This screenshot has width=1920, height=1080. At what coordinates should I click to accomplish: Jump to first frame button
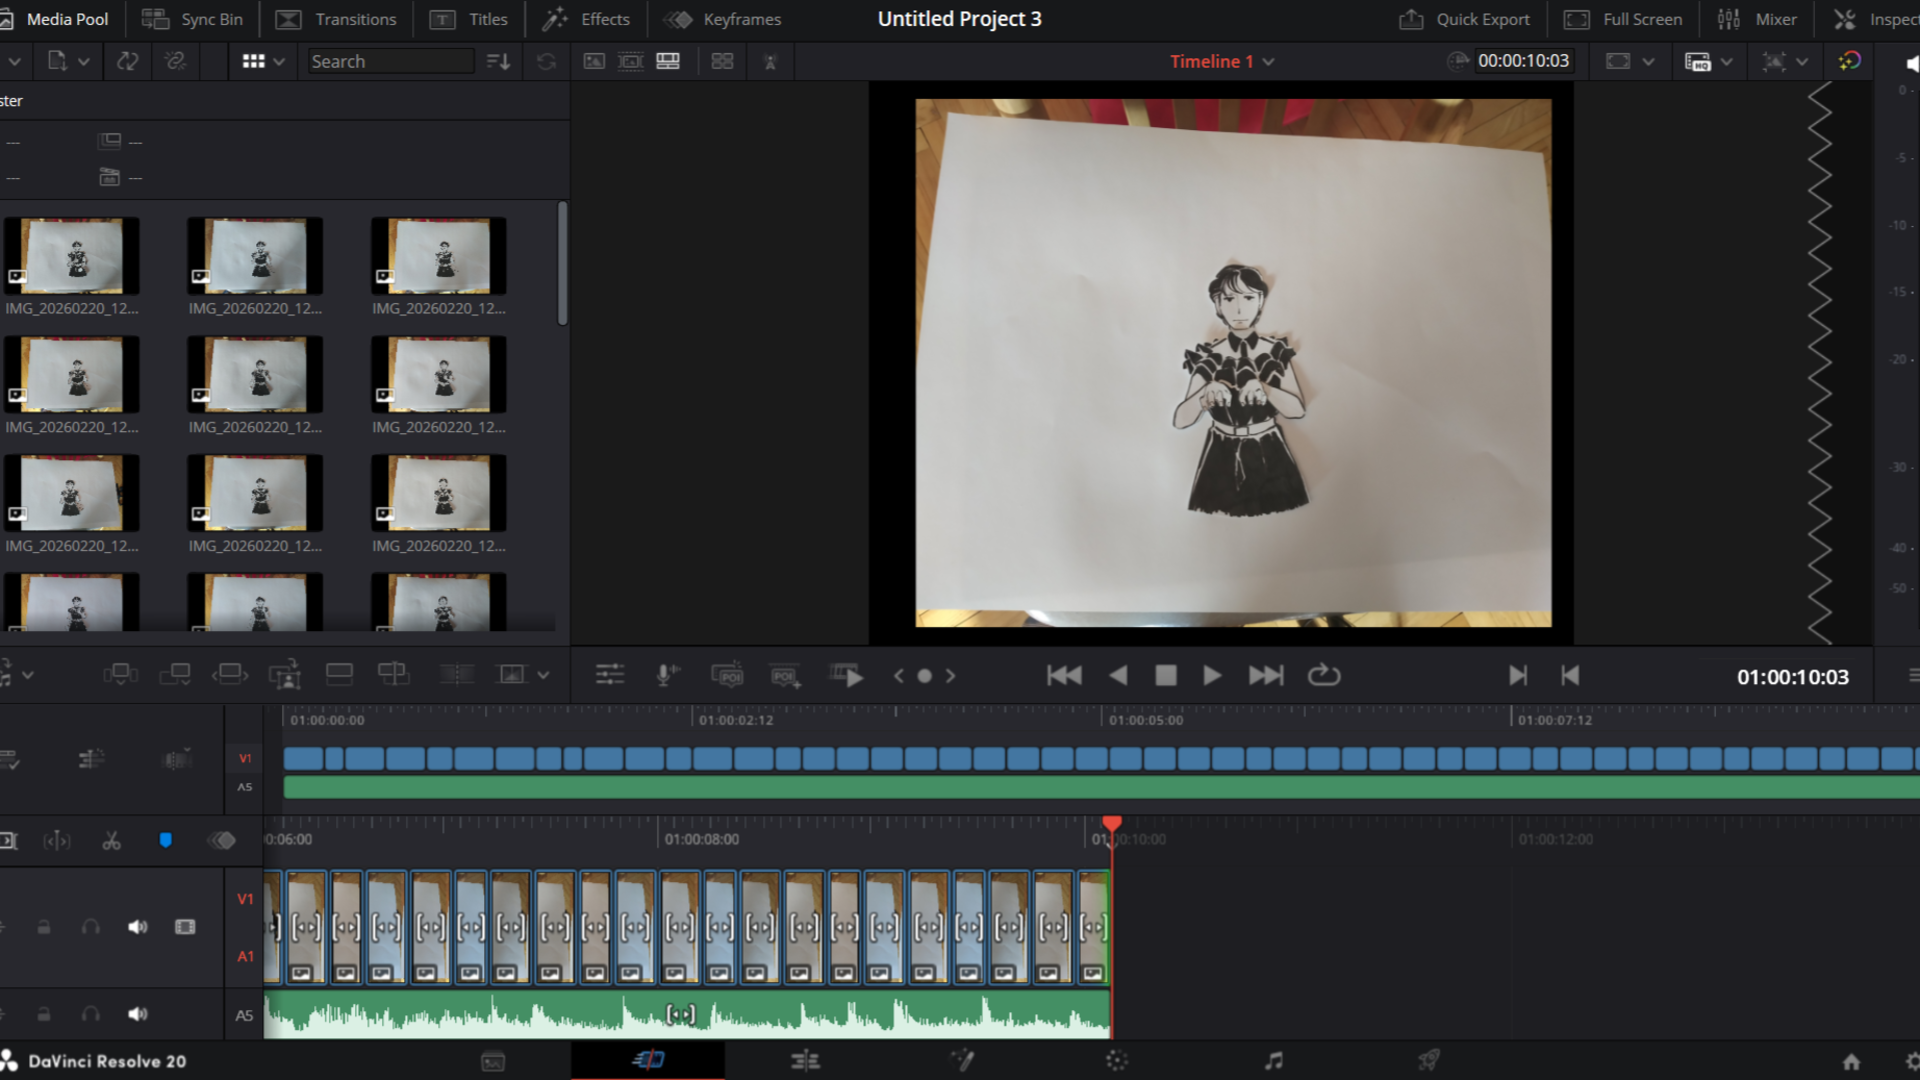click(1064, 676)
